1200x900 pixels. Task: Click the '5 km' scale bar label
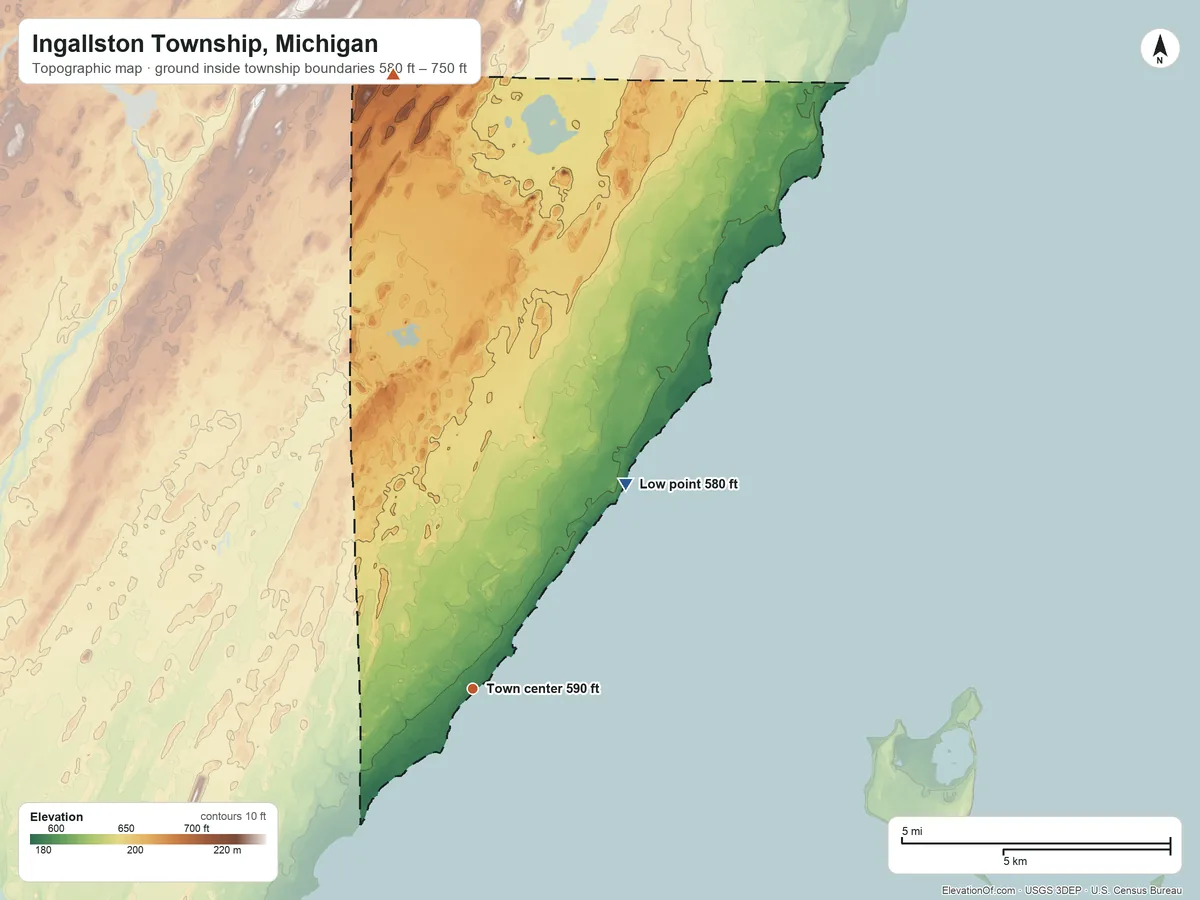(1015, 861)
